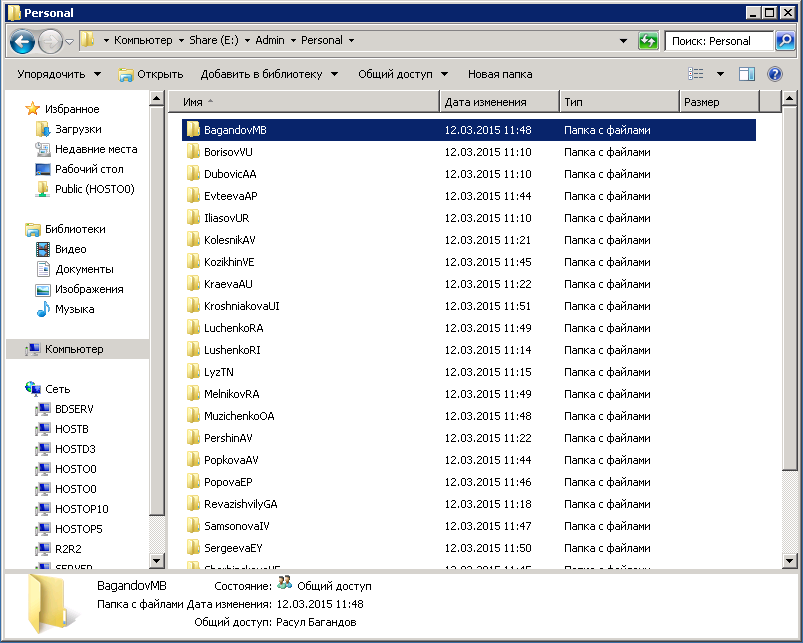The image size is (803, 643).
Task: Click 'Новая папка' button
Action: click(x=500, y=74)
